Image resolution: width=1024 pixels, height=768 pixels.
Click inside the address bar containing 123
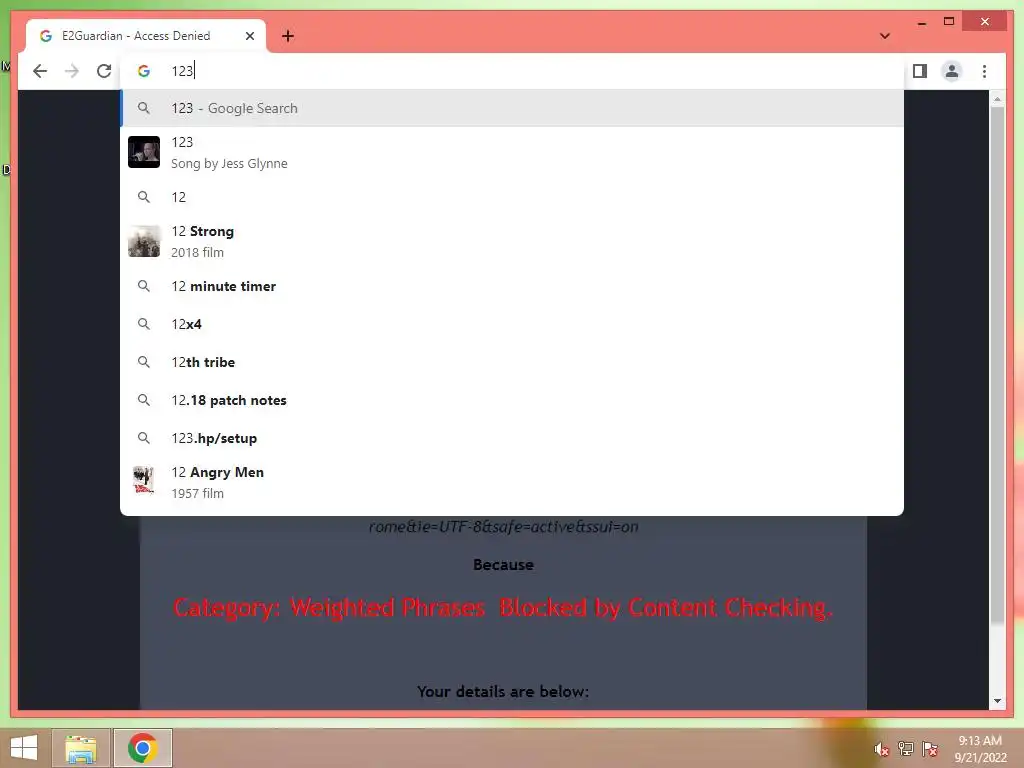click(512, 71)
